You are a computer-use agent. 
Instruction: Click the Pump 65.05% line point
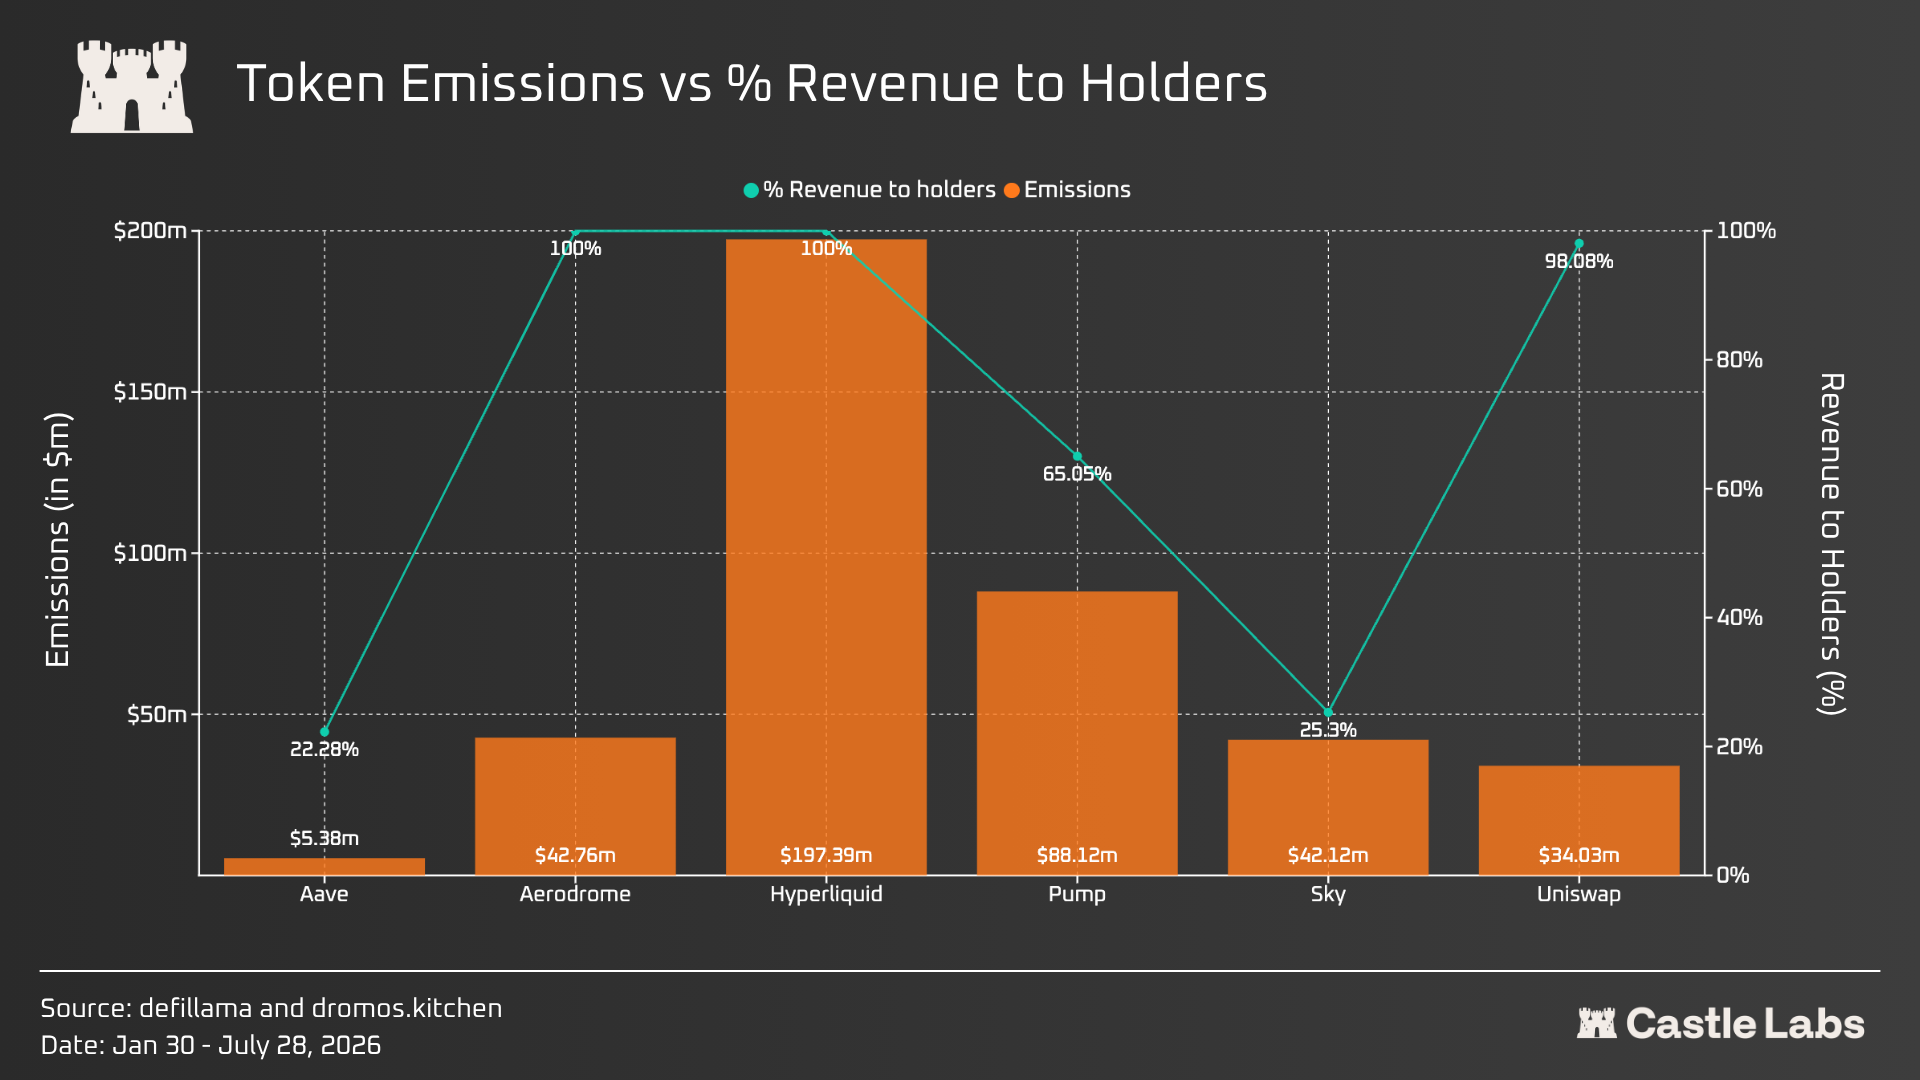point(1077,456)
